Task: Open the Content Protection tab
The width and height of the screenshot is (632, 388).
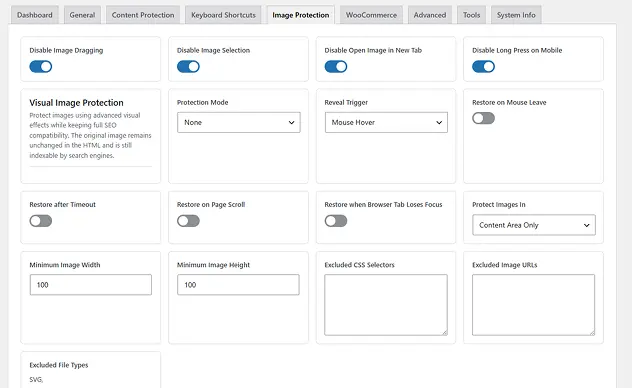Action: [143, 15]
